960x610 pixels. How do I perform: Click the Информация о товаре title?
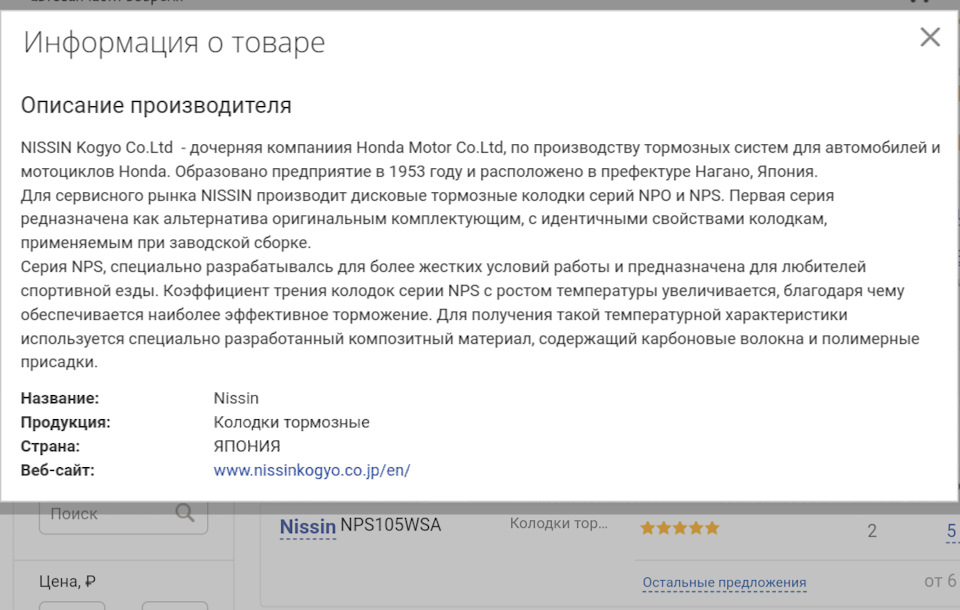coord(174,43)
